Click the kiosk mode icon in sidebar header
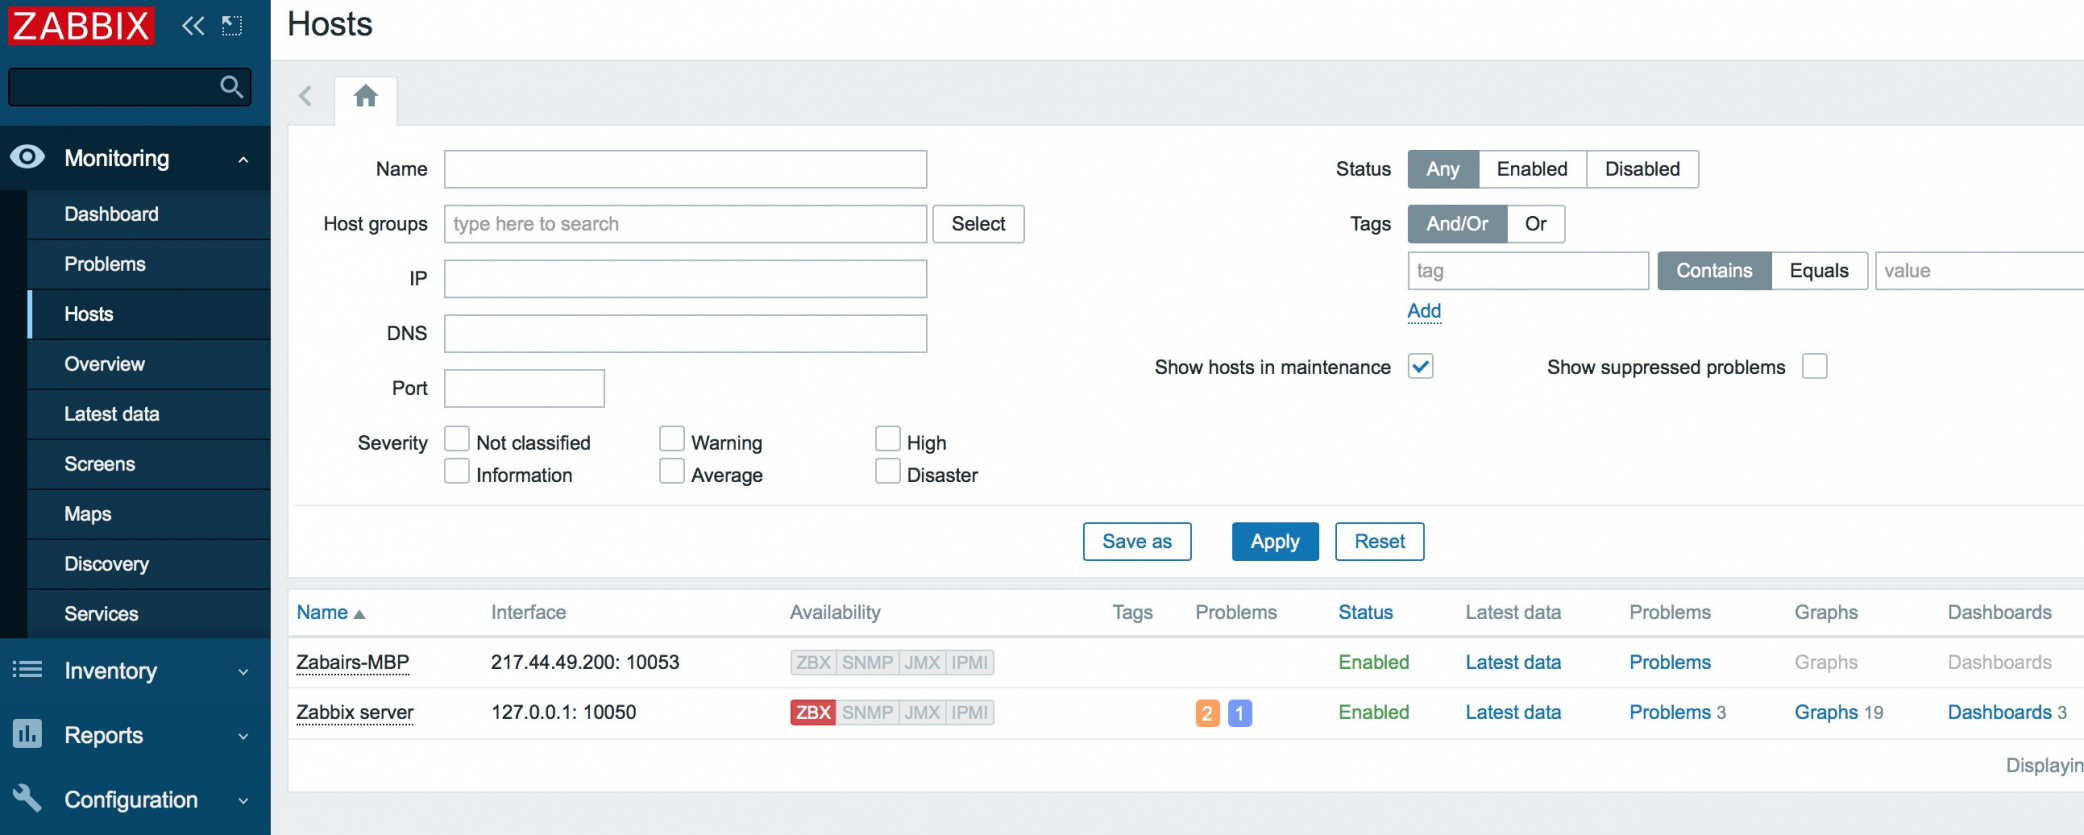2084x835 pixels. (x=232, y=26)
